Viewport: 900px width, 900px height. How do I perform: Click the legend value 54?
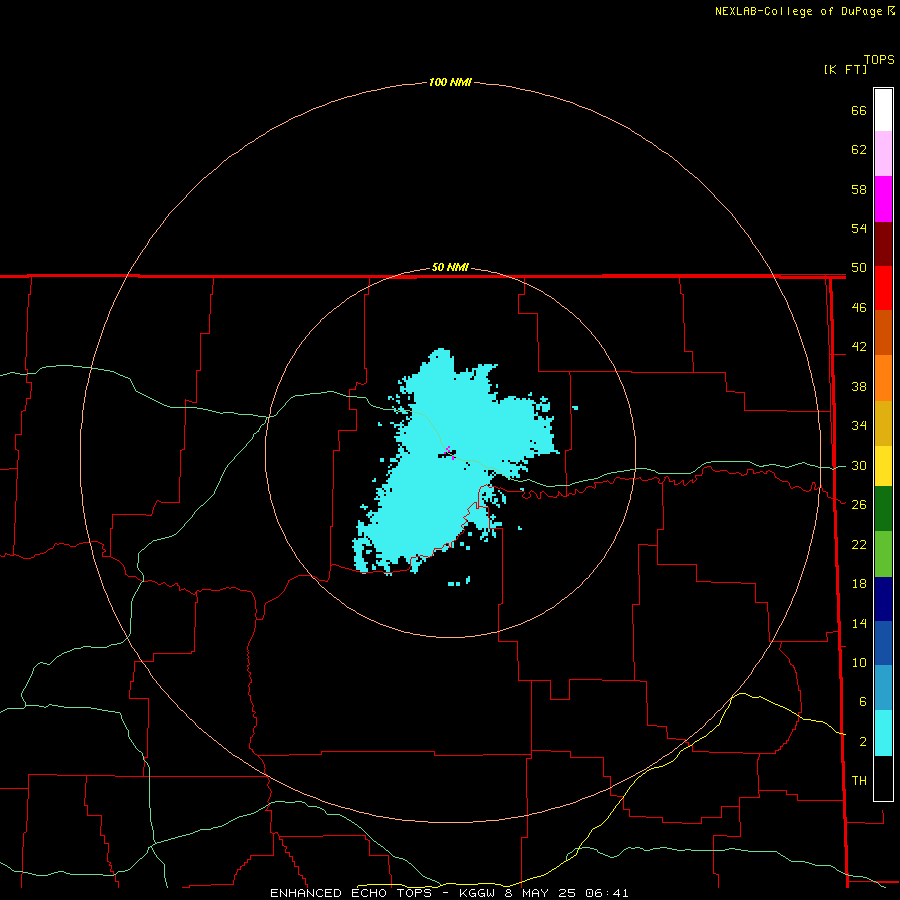(x=859, y=228)
